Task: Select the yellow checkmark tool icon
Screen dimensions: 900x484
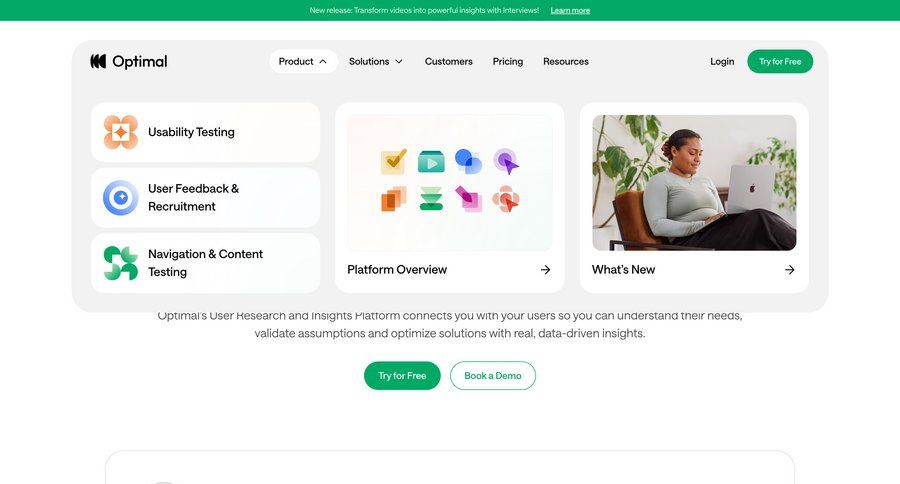Action: tap(394, 161)
